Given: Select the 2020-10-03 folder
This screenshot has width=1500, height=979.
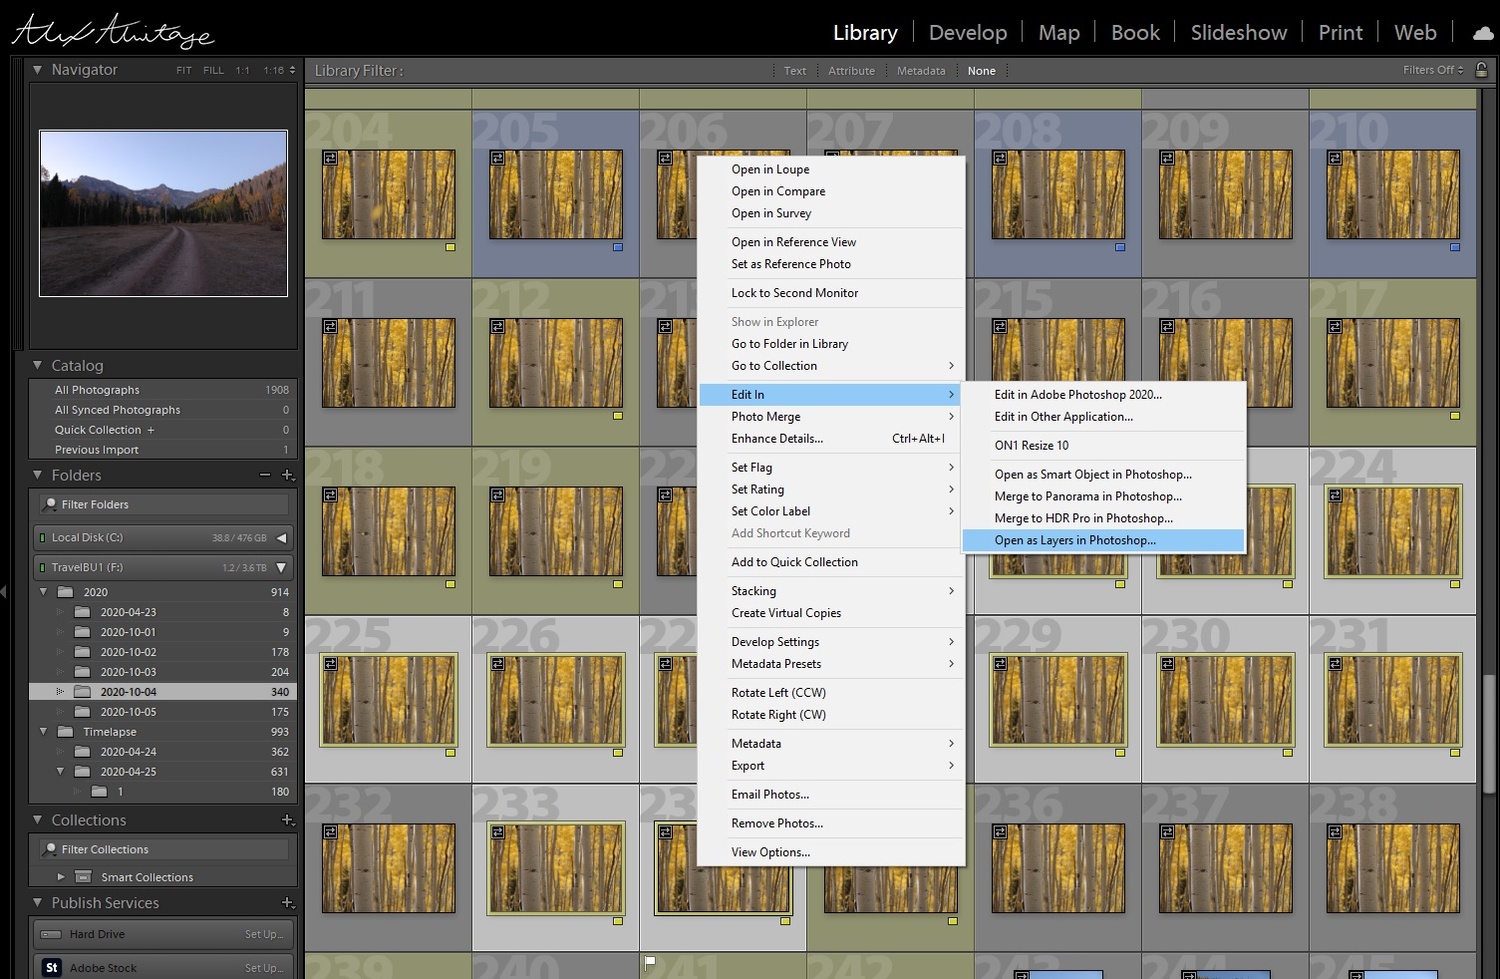Looking at the screenshot, I should click(x=128, y=672).
